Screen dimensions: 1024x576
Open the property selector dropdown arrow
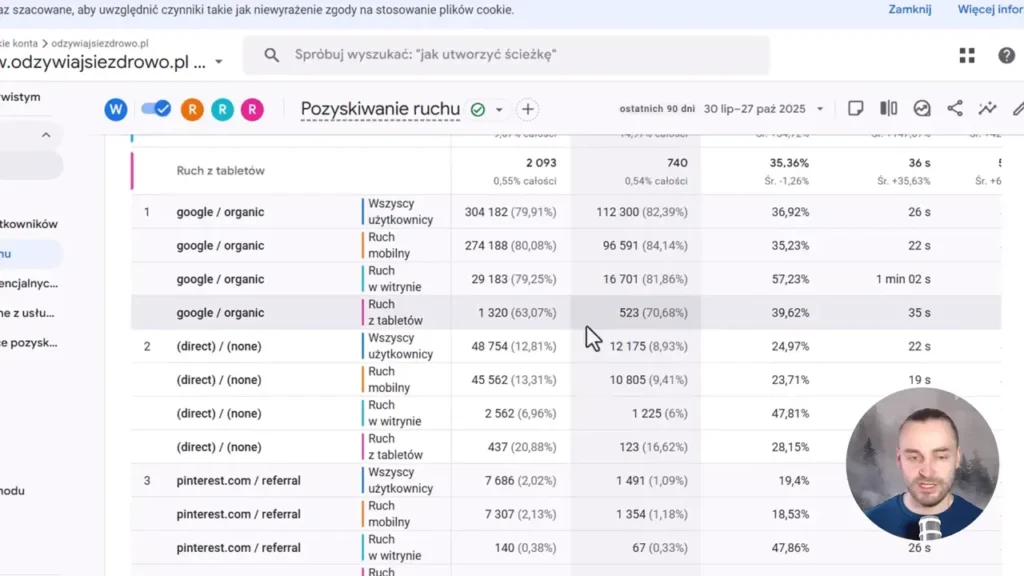219,62
